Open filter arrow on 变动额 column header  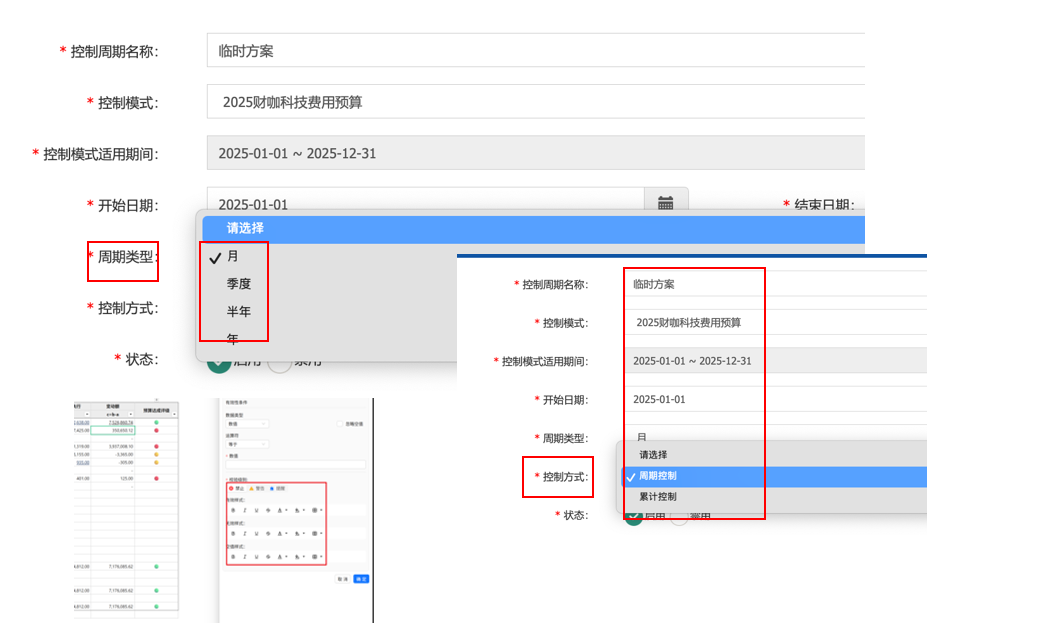click(x=131, y=414)
